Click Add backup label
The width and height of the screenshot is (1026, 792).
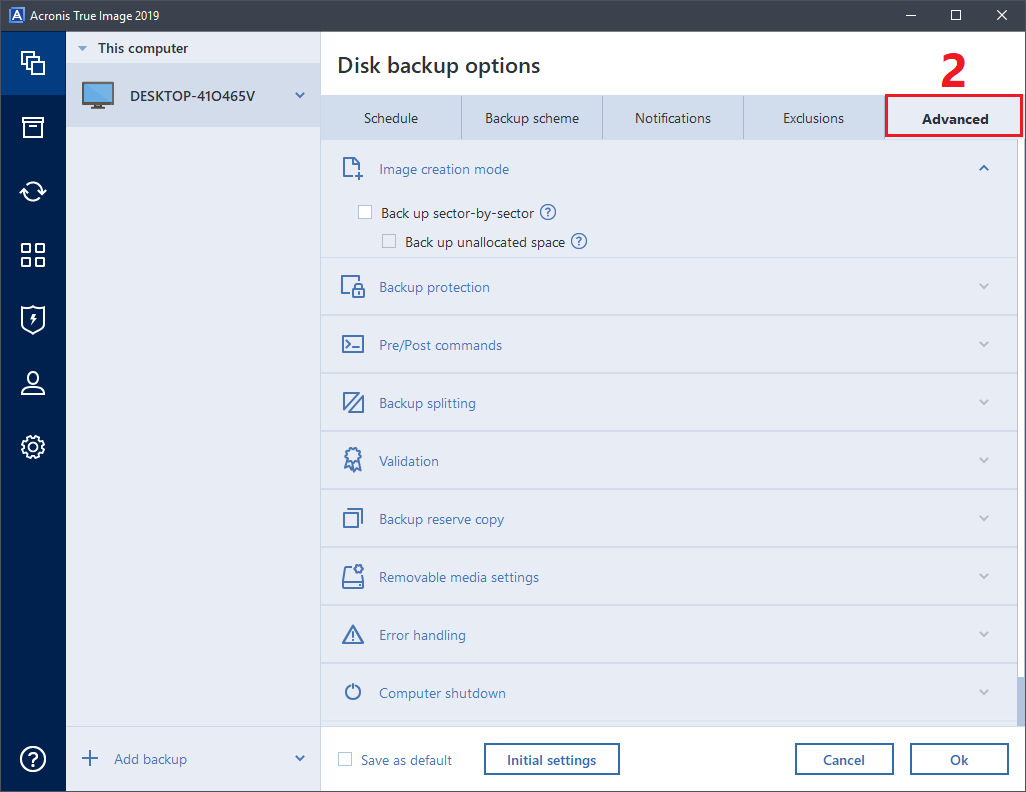[150, 759]
